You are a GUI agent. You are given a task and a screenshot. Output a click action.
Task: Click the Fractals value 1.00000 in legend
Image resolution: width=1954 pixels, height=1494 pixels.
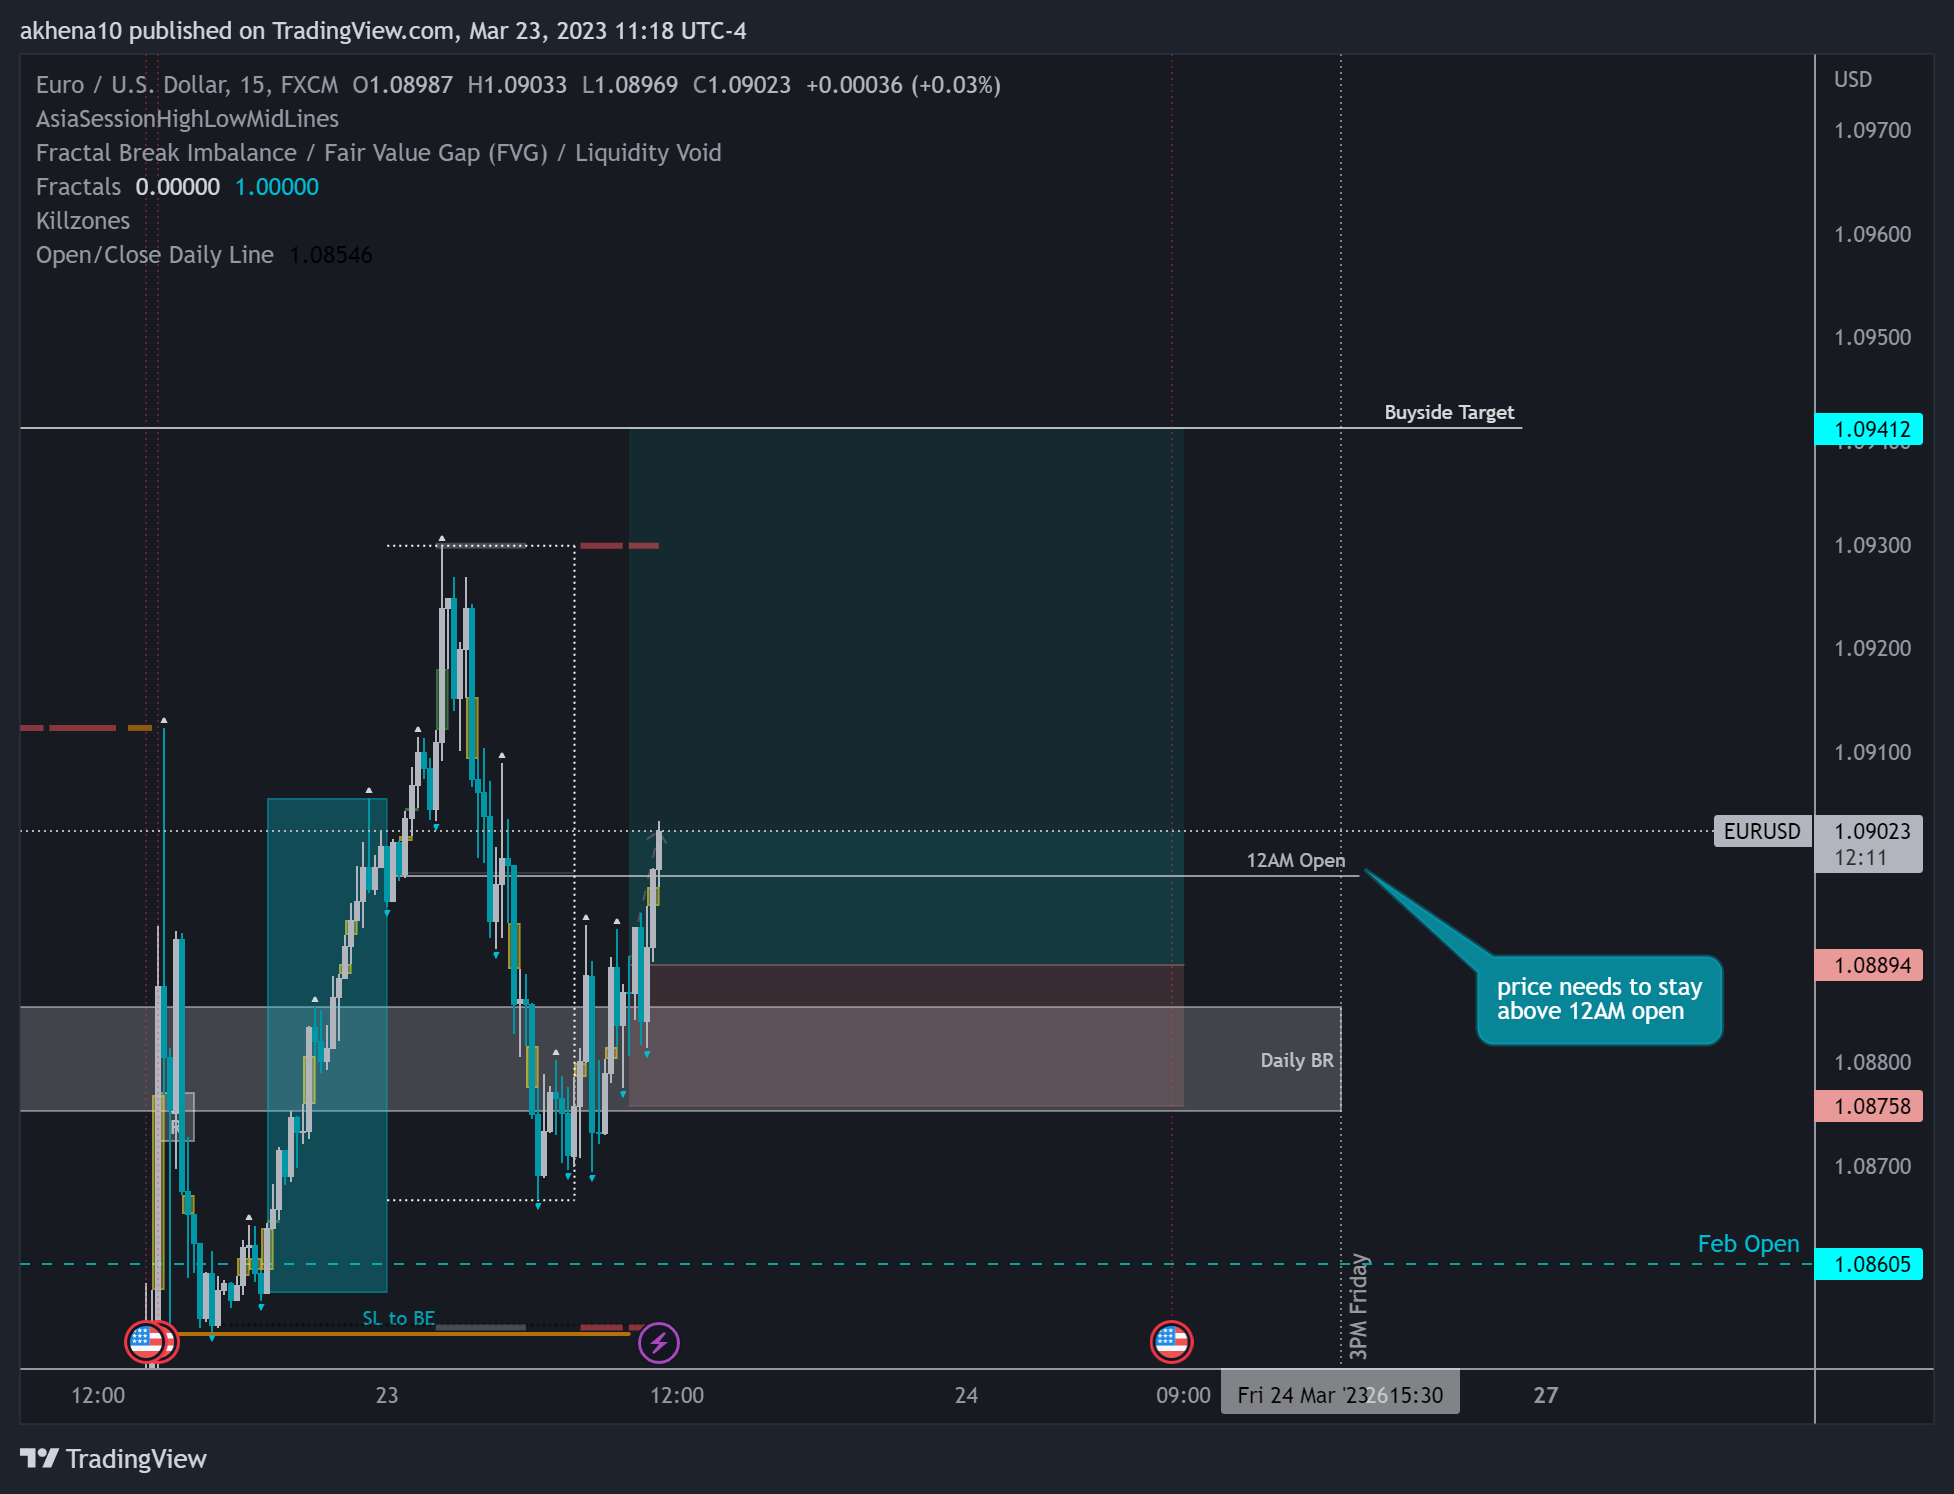point(277,187)
